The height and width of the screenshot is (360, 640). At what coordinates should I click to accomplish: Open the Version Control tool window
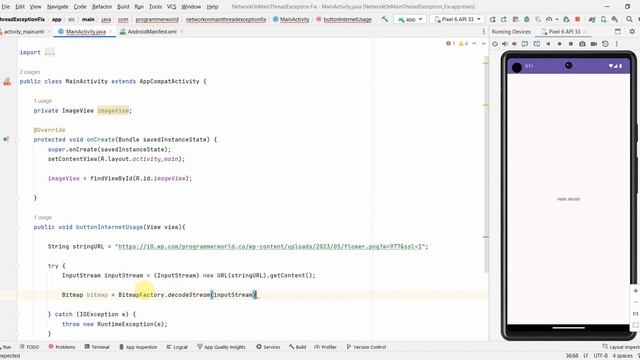pos(366,347)
